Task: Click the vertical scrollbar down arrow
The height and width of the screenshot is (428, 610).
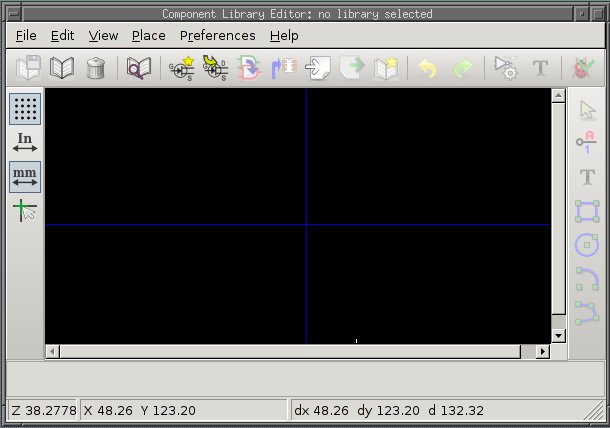Action: click(x=559, y=336)
